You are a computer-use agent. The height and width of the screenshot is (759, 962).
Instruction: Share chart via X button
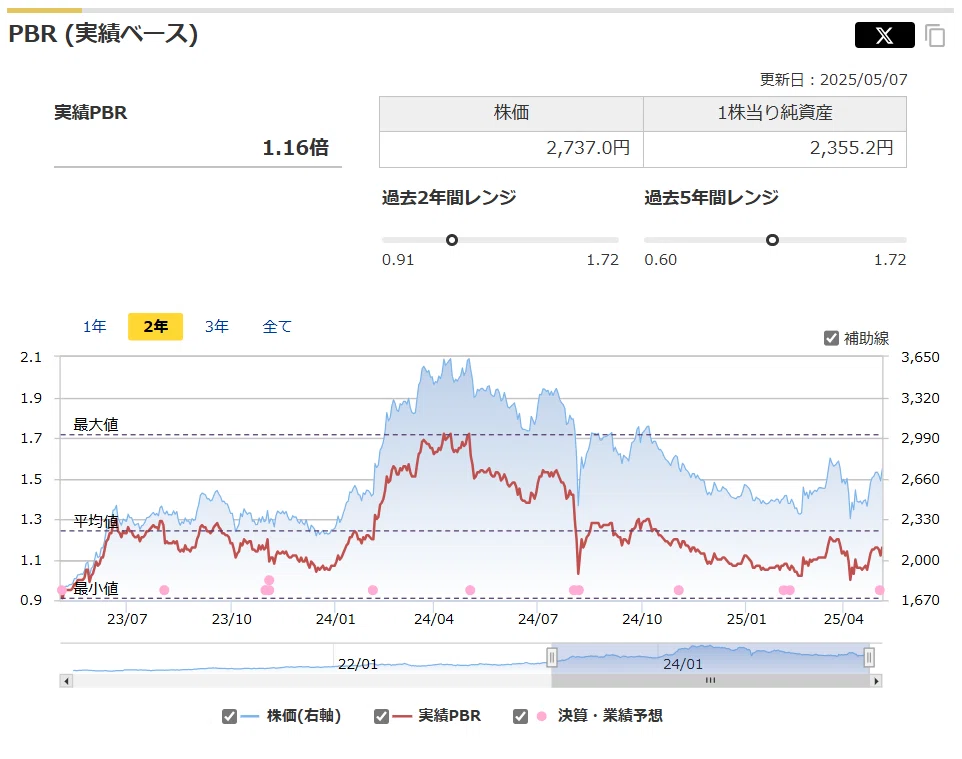[884, 35]
